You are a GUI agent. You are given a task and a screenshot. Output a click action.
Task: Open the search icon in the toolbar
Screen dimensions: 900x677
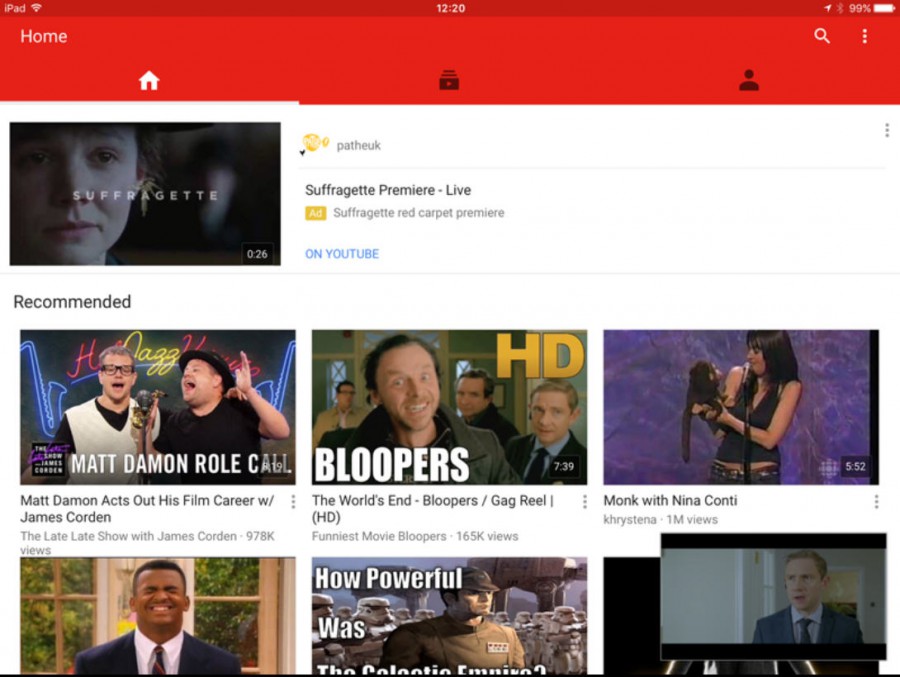[x=822, y=36]
